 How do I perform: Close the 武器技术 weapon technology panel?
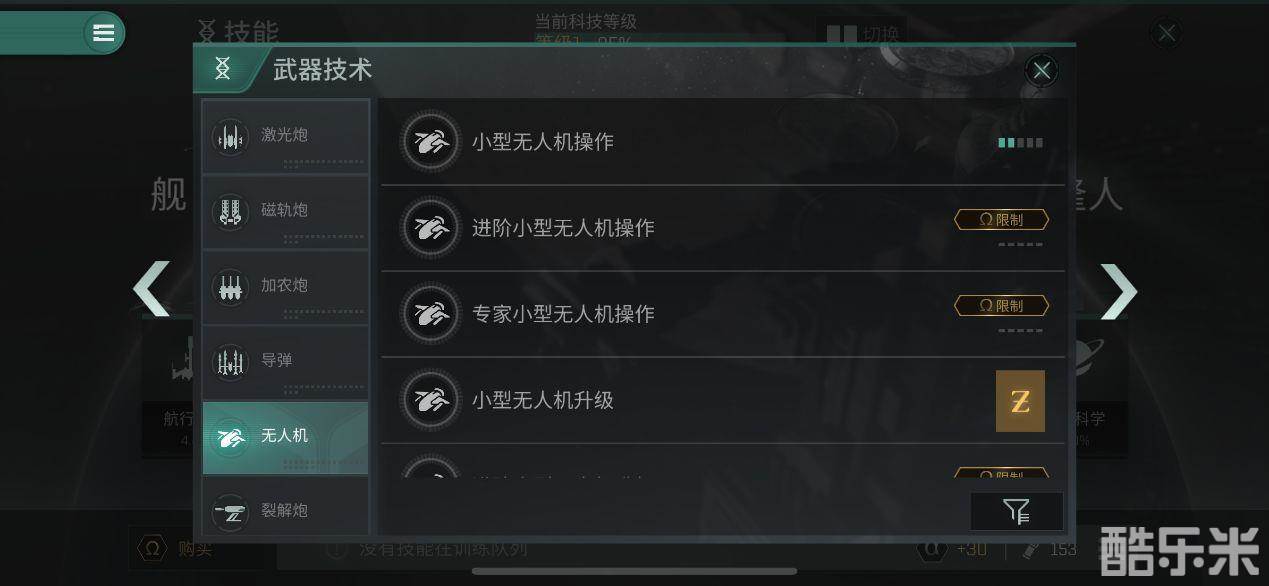(1042, 70)
